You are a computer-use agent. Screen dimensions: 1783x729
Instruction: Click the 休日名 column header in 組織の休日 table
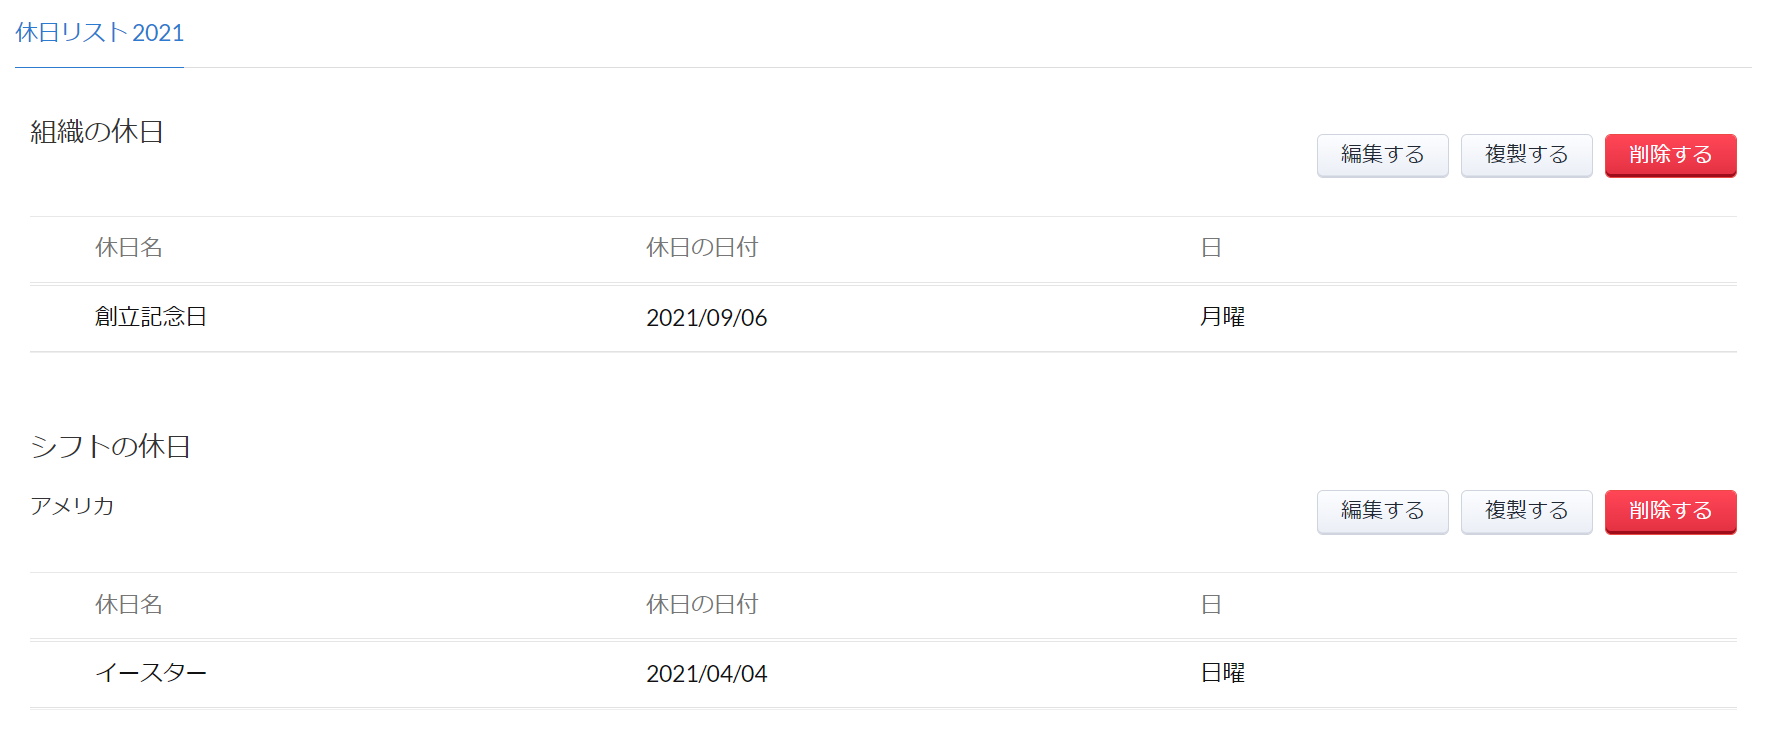click(128, 248)
